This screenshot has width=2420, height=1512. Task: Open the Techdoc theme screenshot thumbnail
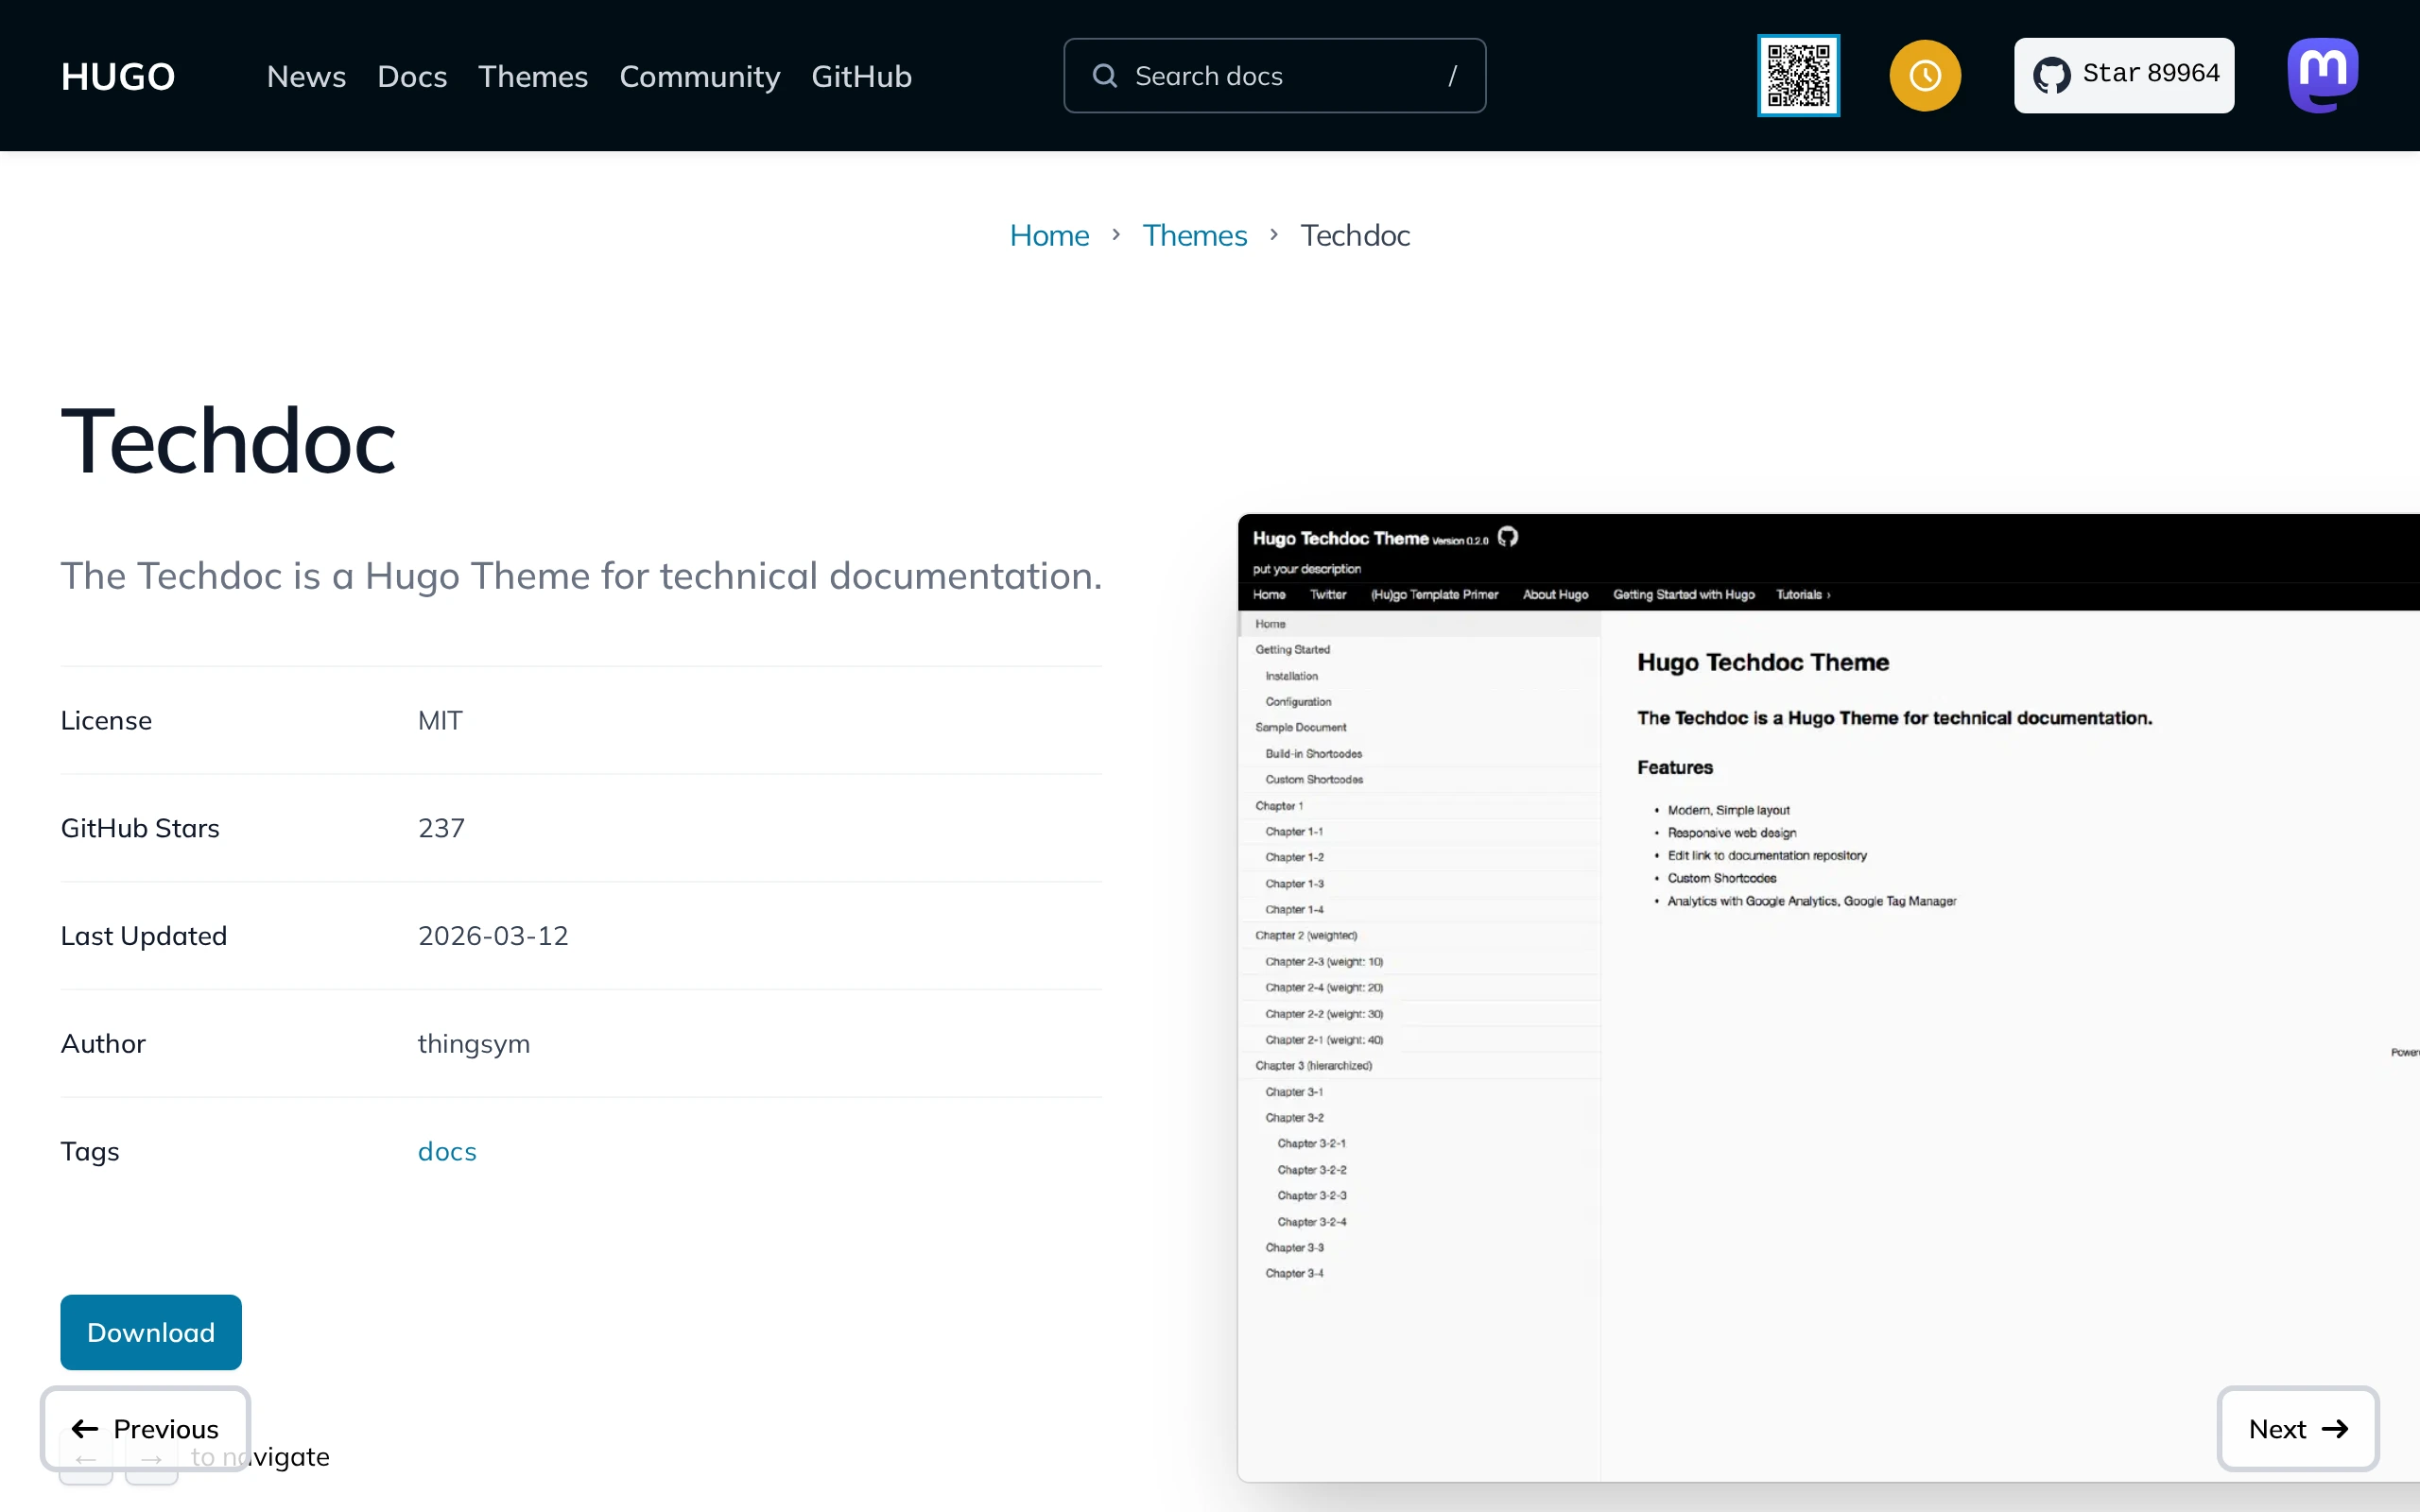[x=1828, y=997]
